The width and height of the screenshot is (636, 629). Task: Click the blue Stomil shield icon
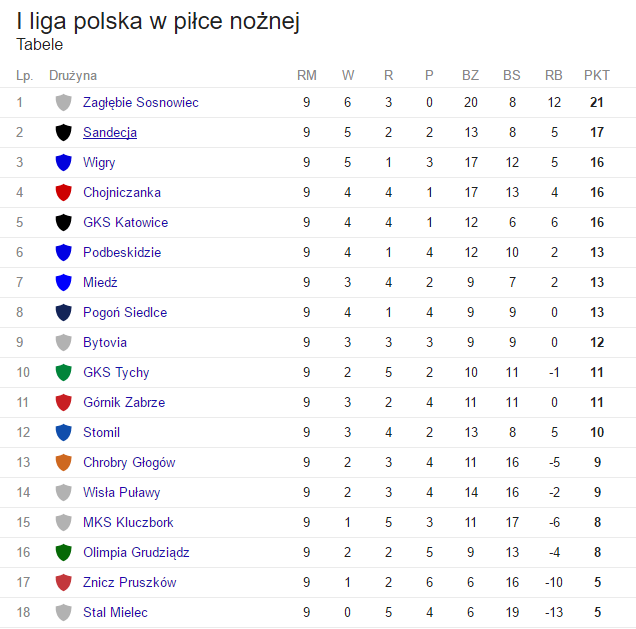[x=64, y=432]
